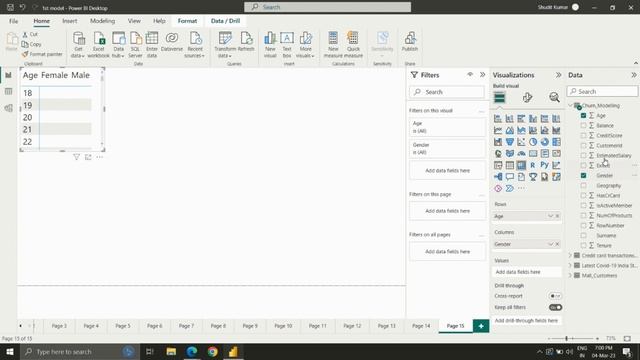The image size is (640, 360).
Task: Open the SQL Server data source
Action: point(135,45)
